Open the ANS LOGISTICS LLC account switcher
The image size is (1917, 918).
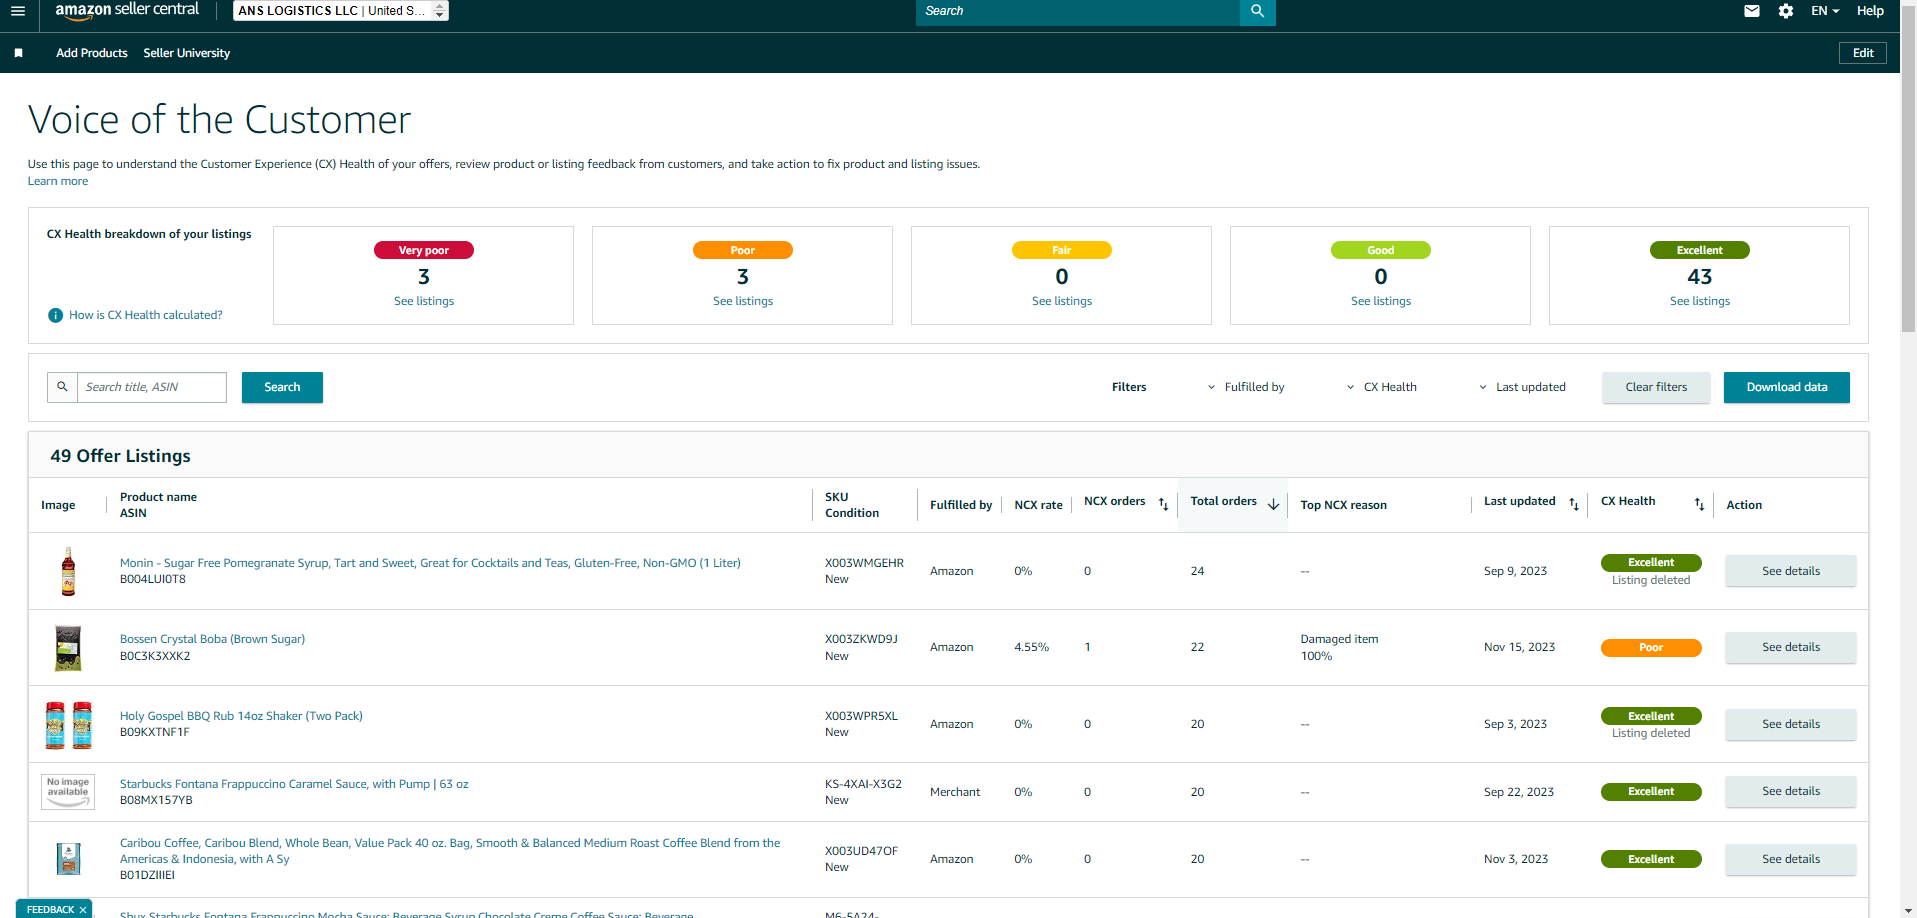tap(341, 11)
